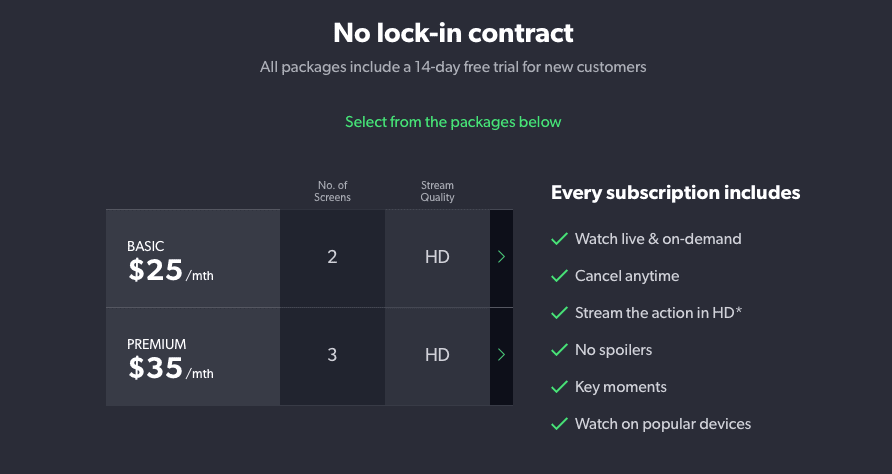Click the Premium plan HD stream quality cell

[437, 357]
